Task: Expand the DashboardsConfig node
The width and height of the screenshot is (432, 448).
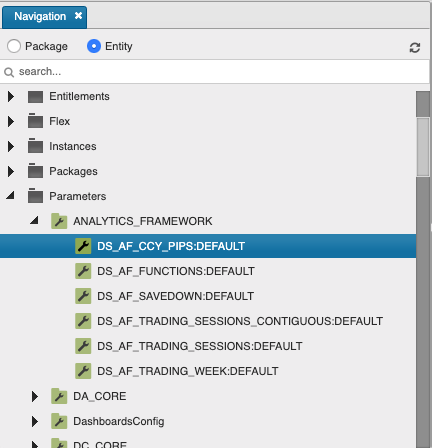Action: tap(35, 421)
